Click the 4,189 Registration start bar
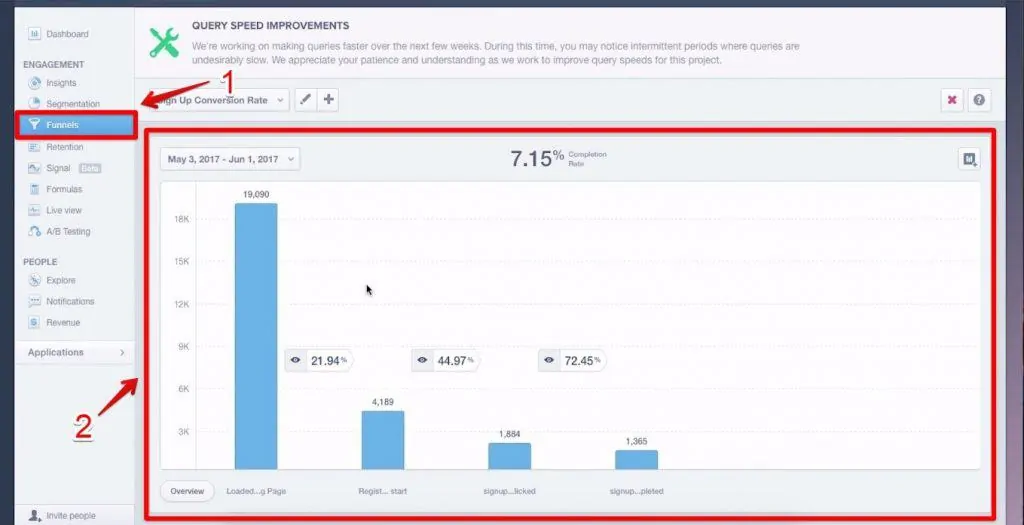 (x=383, y=440)
